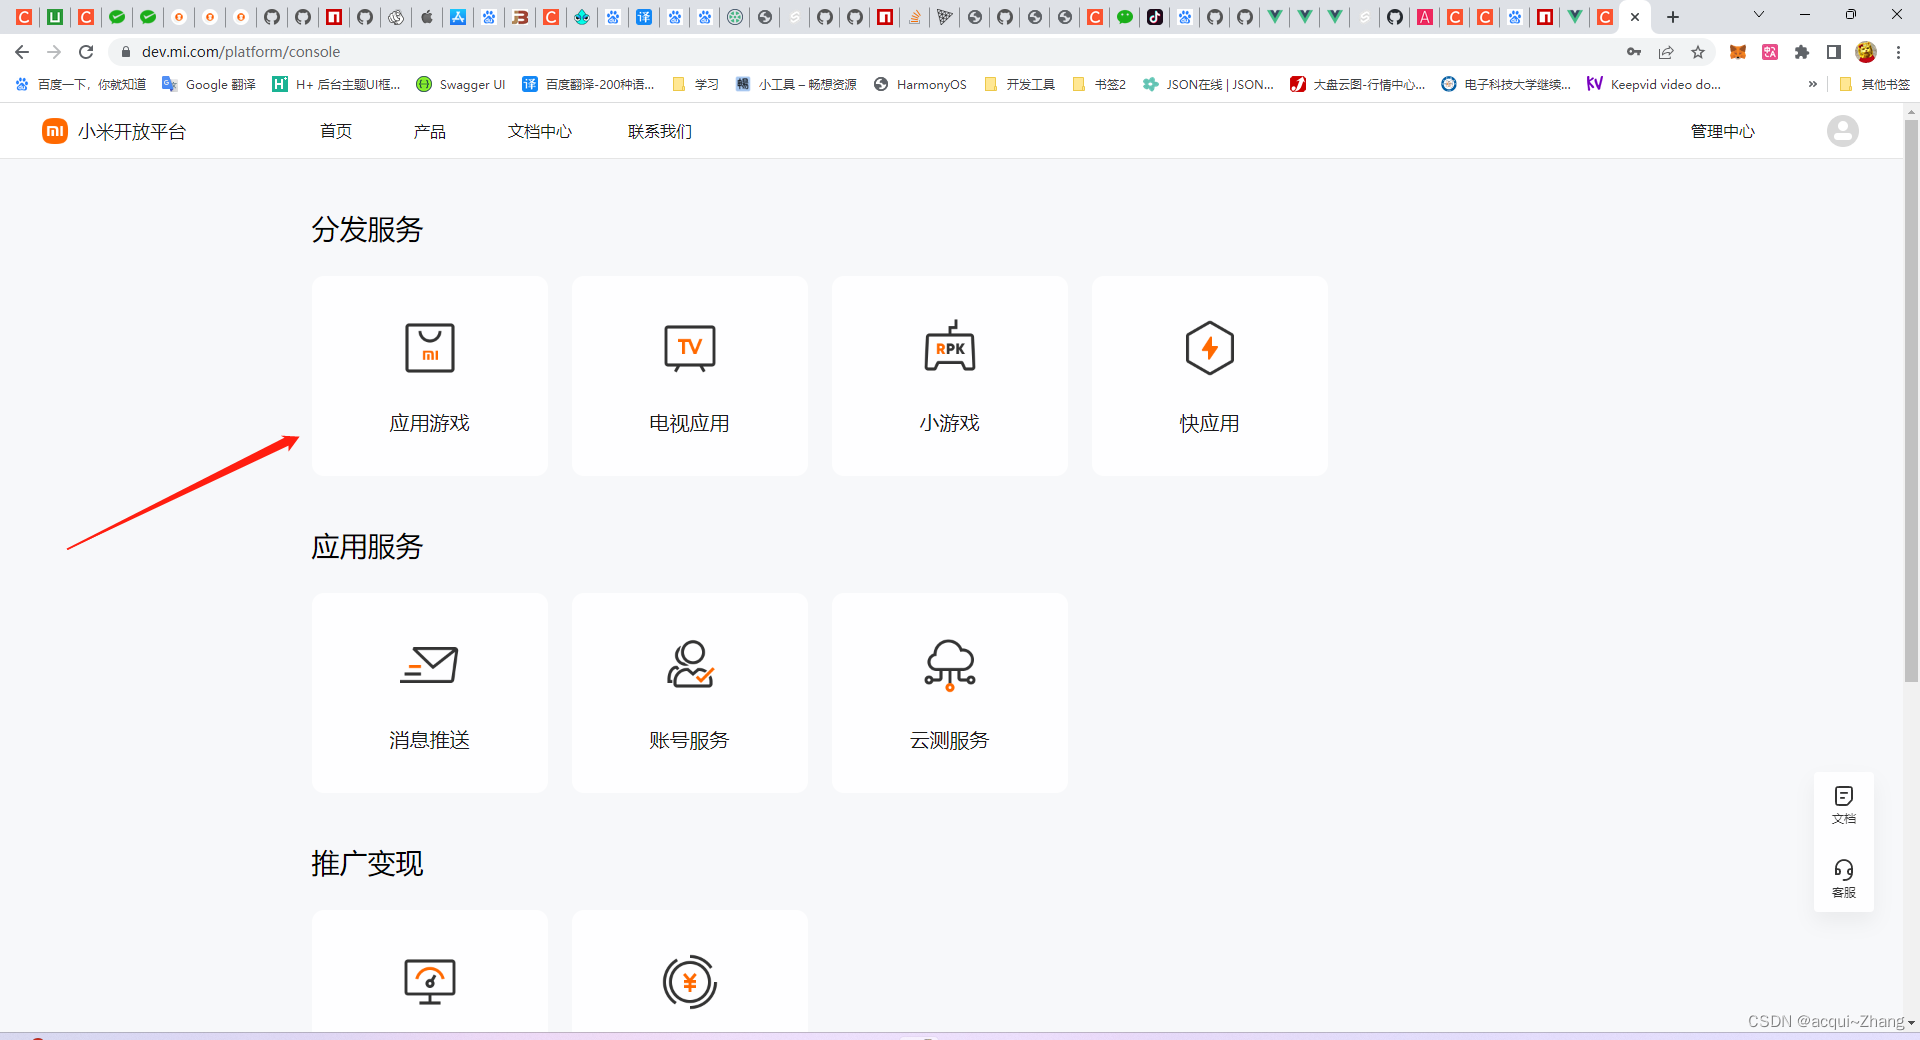Viewport: 1920px width, 1040px height.
Task: Expand the tab search chevron
Action: 1759,15
